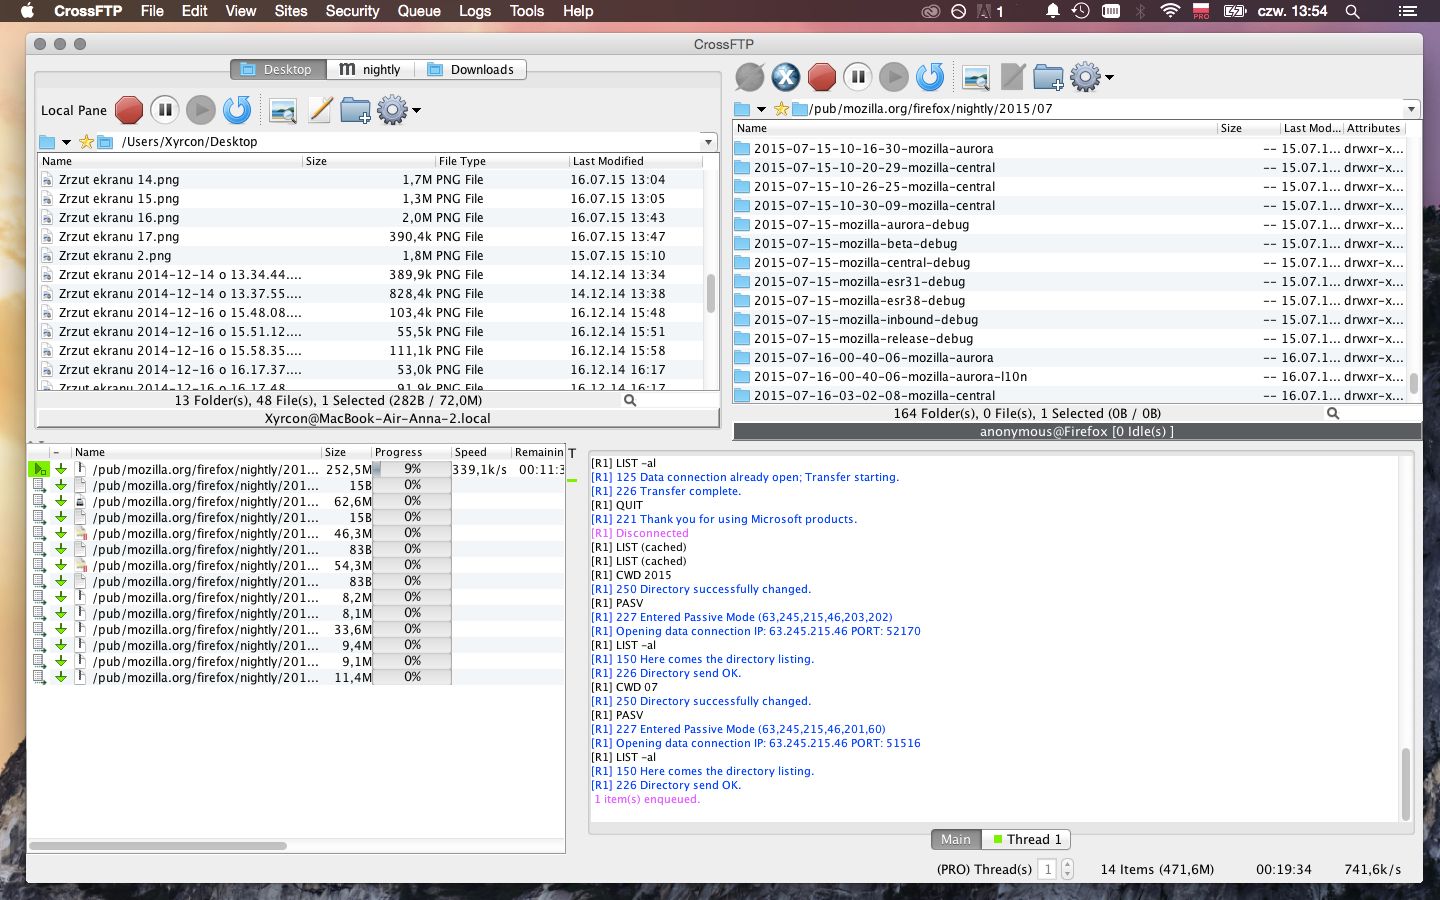Sort local files by Last Modified column
Viewport: 1440px width, 900px height.
636,161
